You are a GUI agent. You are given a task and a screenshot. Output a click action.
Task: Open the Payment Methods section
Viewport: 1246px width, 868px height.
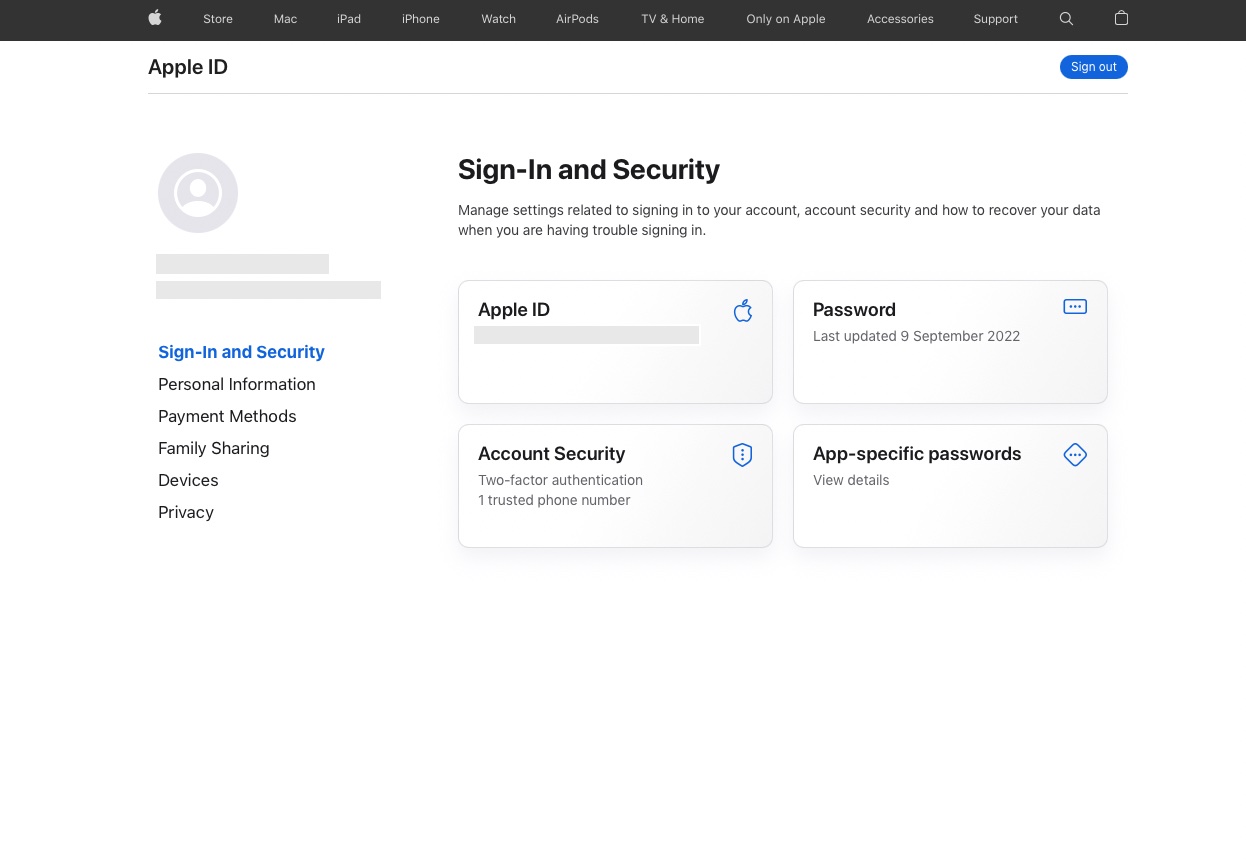point(227,416)
